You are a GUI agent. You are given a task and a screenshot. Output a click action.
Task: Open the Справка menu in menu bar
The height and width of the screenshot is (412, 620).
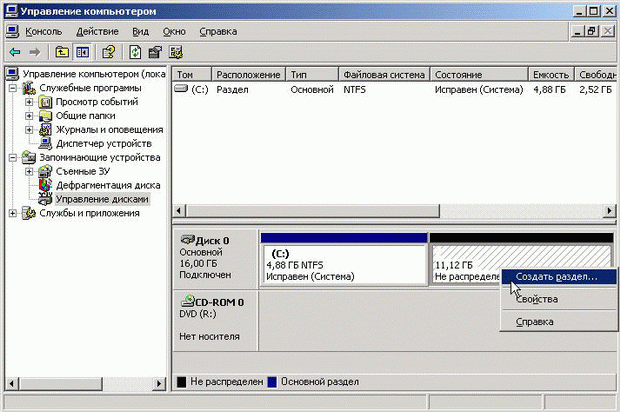point(218,32)
